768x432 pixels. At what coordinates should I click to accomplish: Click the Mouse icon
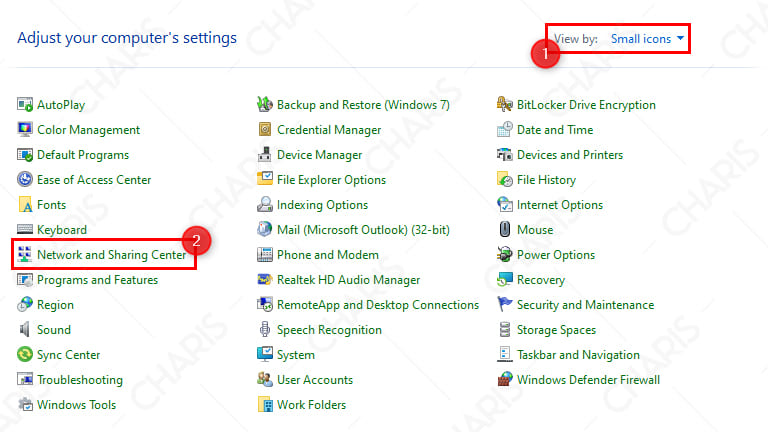click(505, 229)
